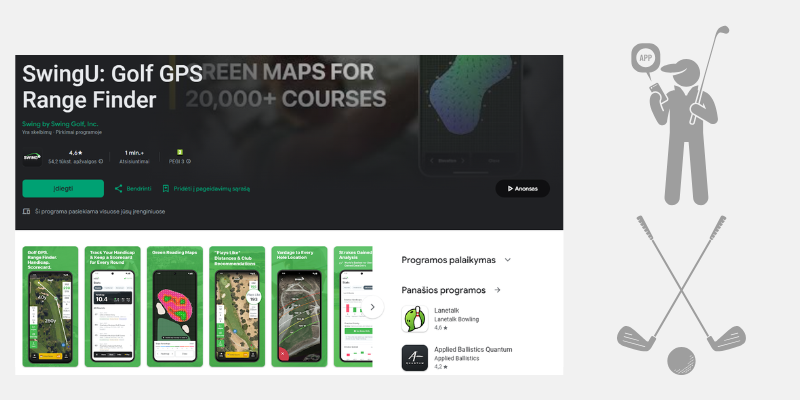The width and height of the screenshot is (800, 400).
Task: Open the Vantage to Every Hole Location screenshot
Action: pyautogui.click(x=299, y=307)
